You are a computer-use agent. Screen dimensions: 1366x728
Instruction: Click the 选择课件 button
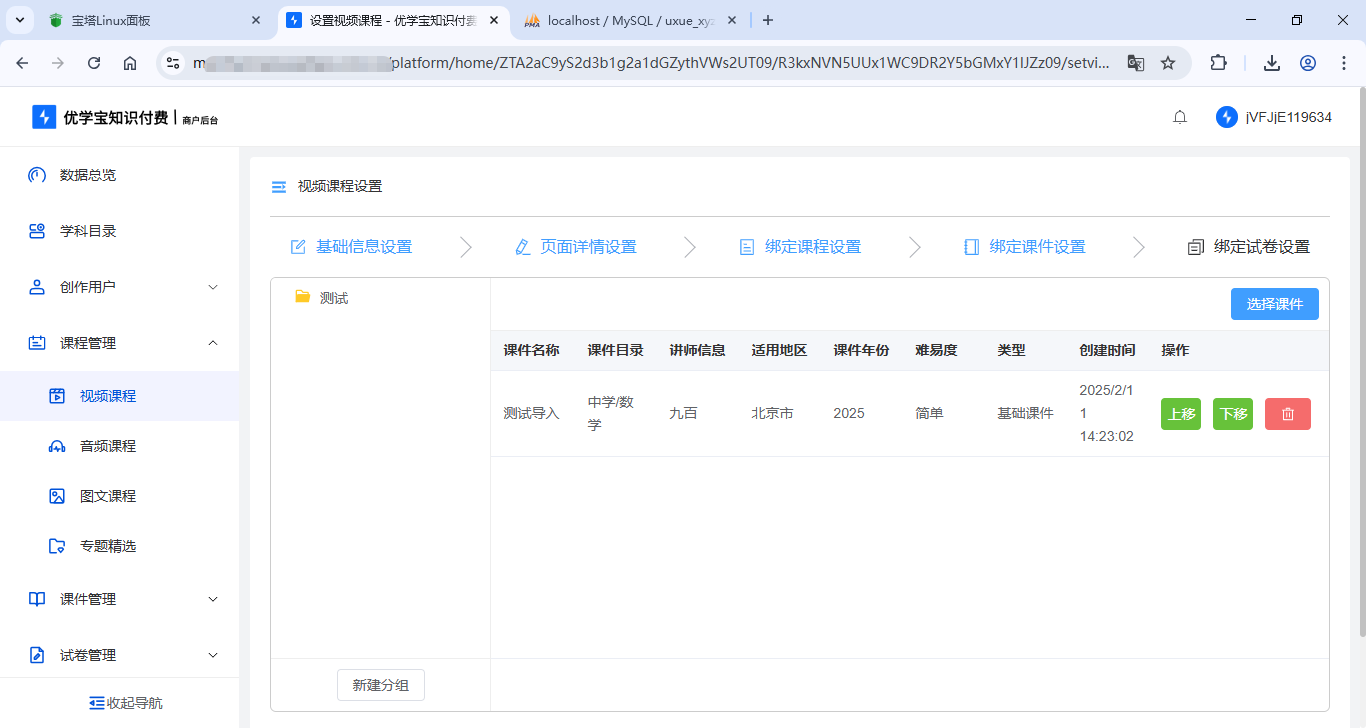coord(1274,304)
